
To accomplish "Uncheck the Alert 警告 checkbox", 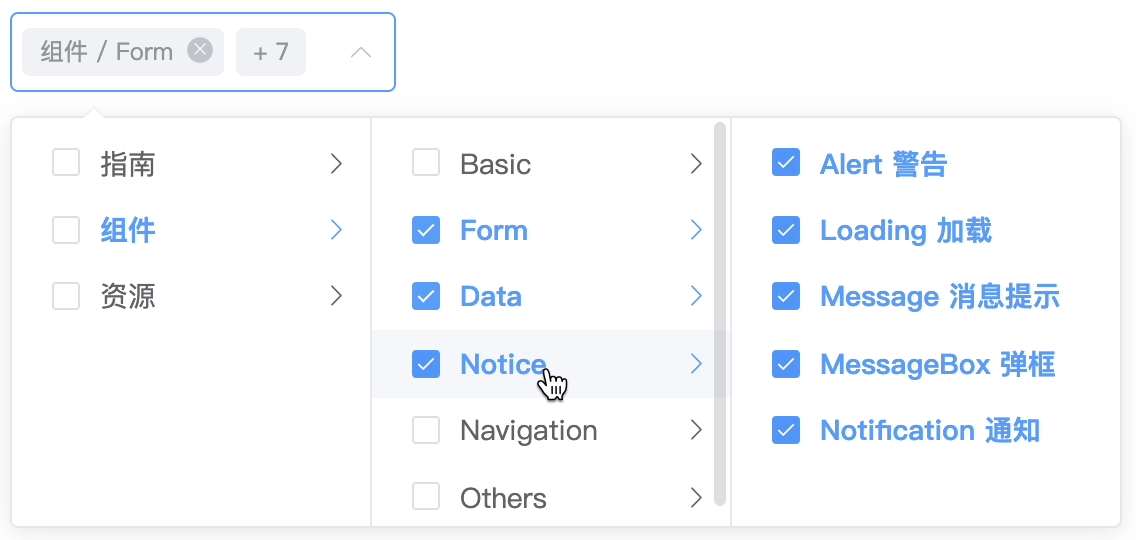I will [x=786, y=163].
